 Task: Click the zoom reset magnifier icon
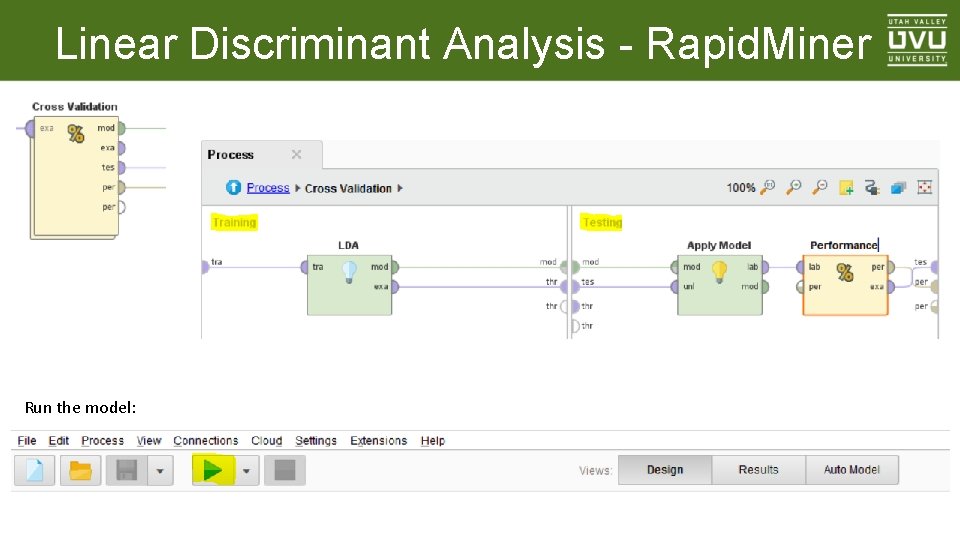(768, 187)
